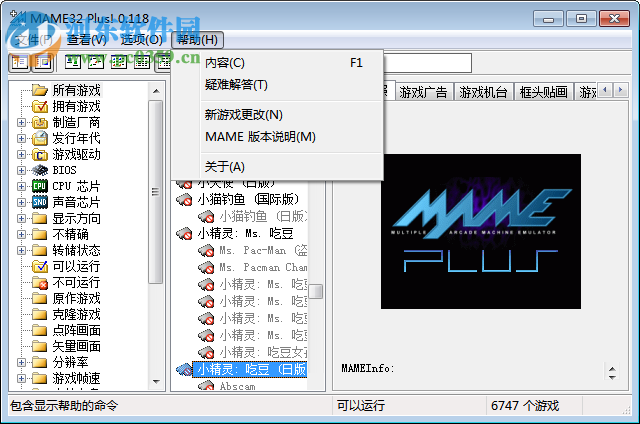The width and height of the screenshot is (640, 424).
Task: Click the 拥有游戏 checked folder icon
Action: pyautogui.click(x=40, y=106)
